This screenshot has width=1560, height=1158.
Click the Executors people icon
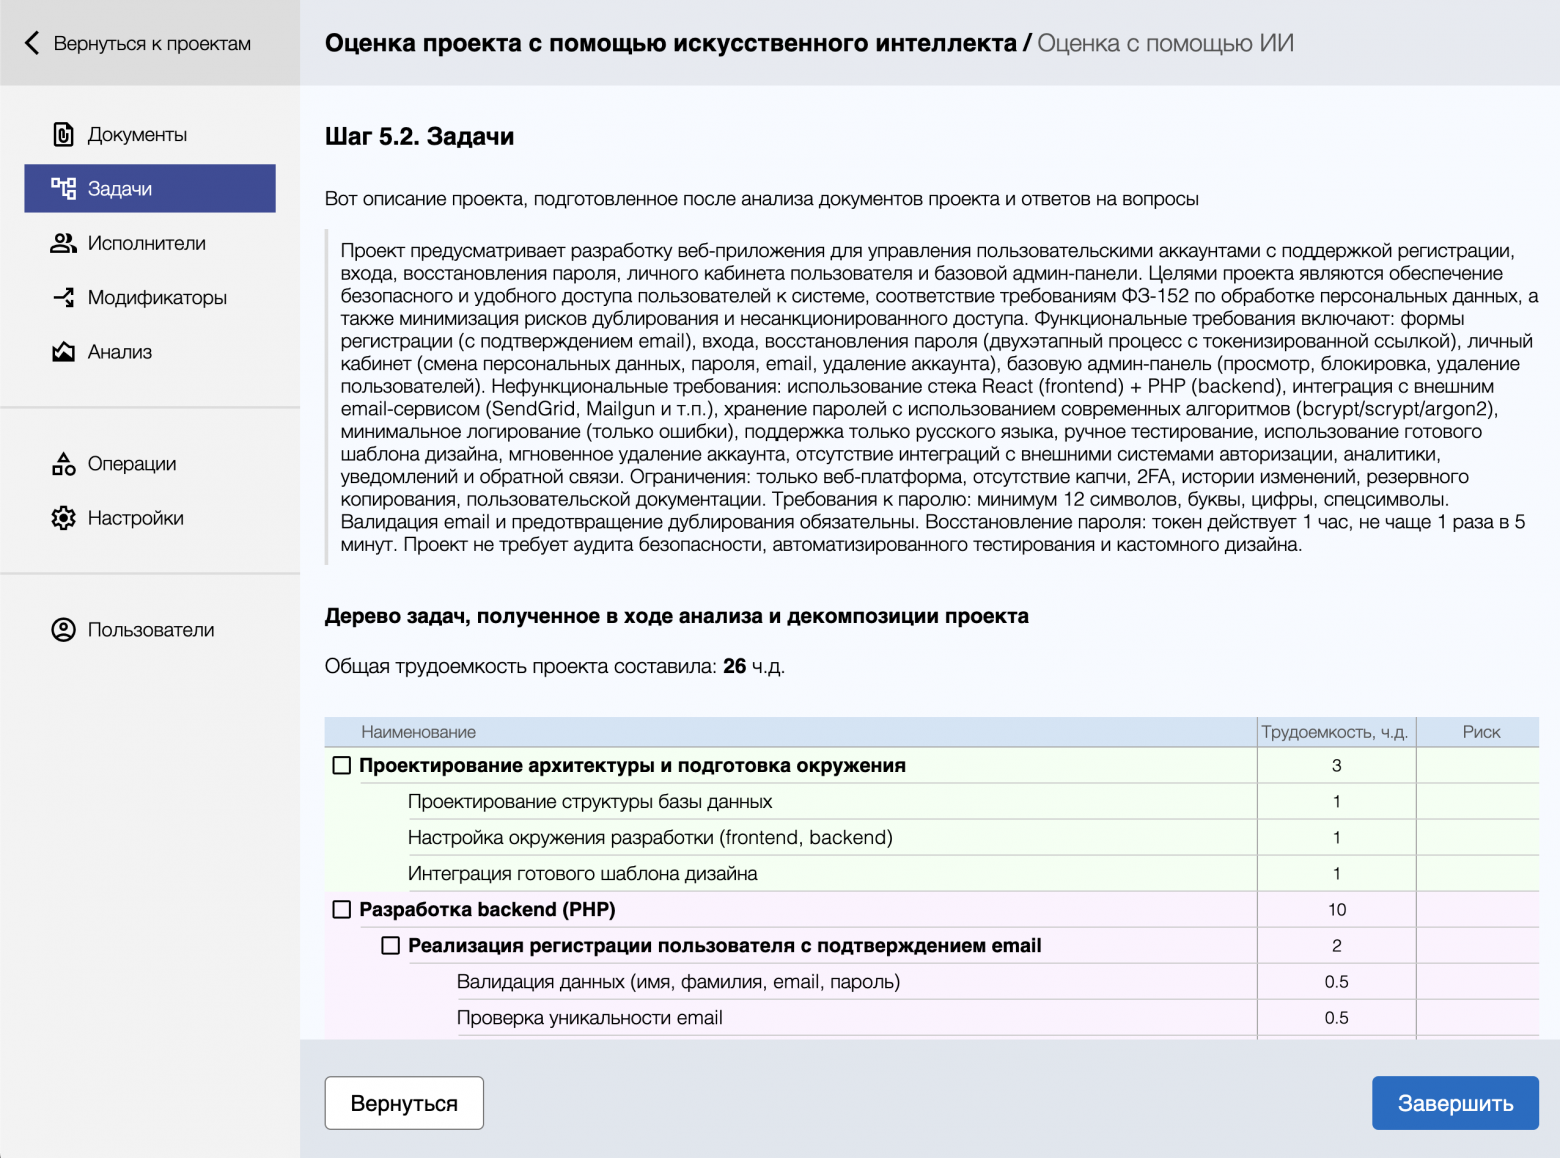pos(63,243)
